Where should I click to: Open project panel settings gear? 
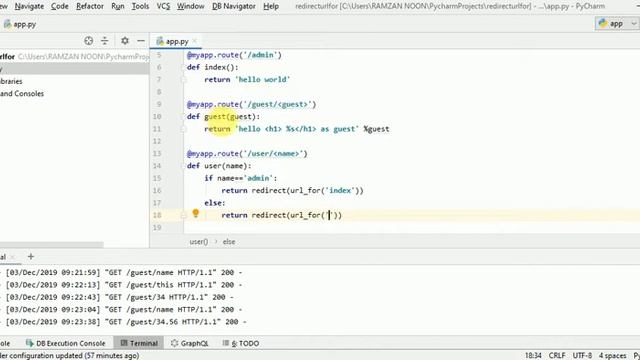125,40
